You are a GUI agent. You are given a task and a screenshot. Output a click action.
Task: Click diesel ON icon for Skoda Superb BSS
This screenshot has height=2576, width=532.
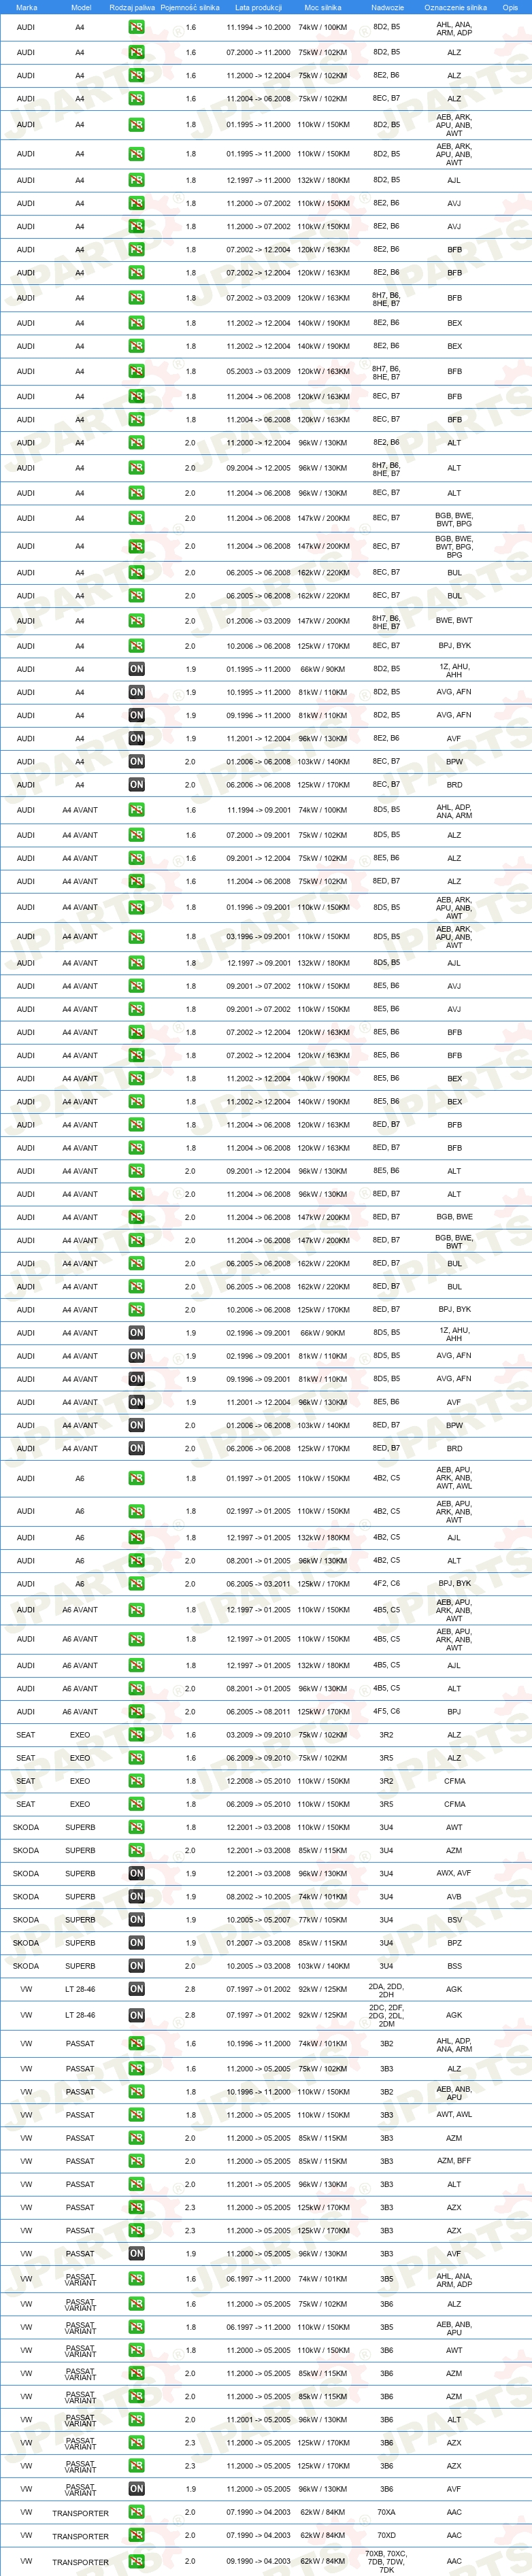pos(136,1966)
